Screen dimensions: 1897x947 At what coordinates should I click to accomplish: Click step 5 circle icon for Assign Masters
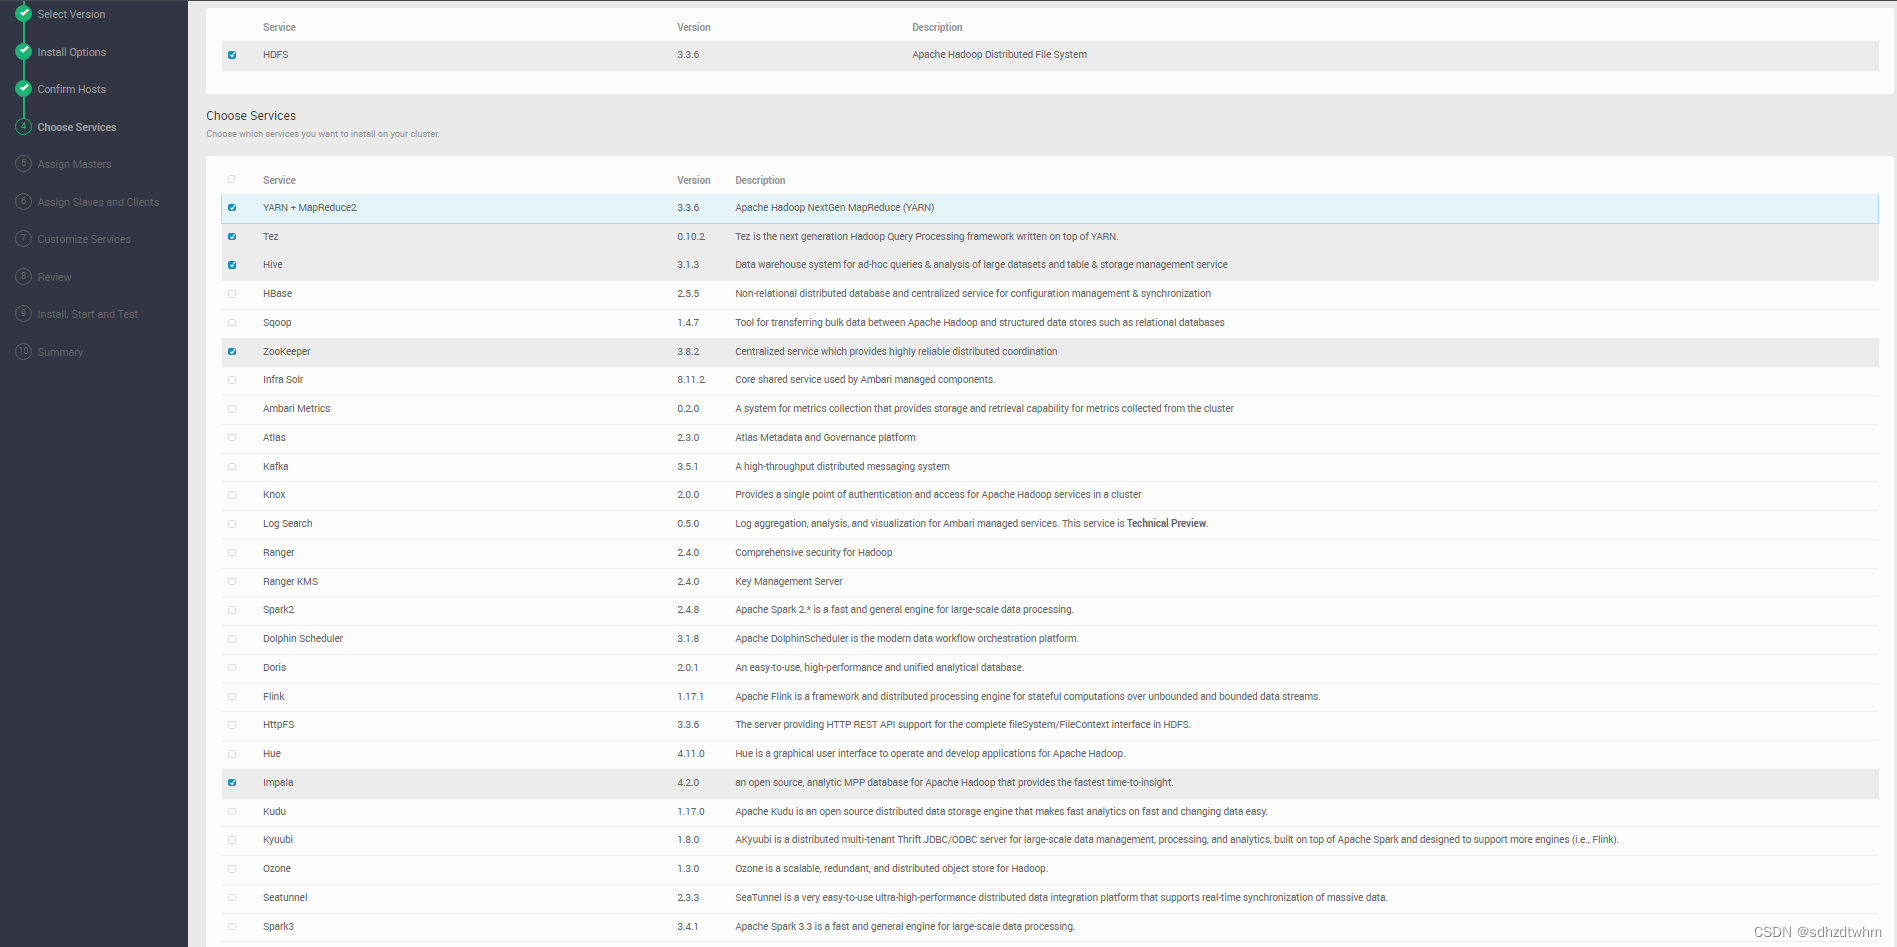pyautogui.click(x=23, y=164)
